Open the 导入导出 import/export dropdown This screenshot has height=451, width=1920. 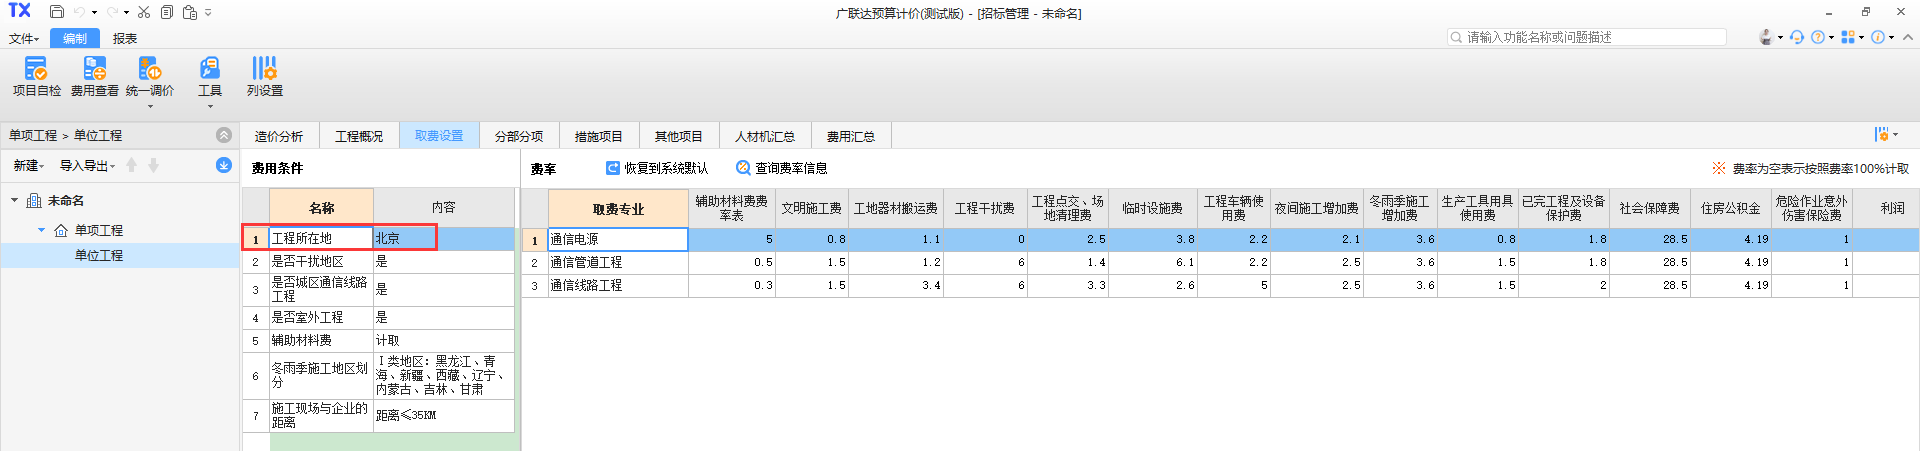[87, 166]
